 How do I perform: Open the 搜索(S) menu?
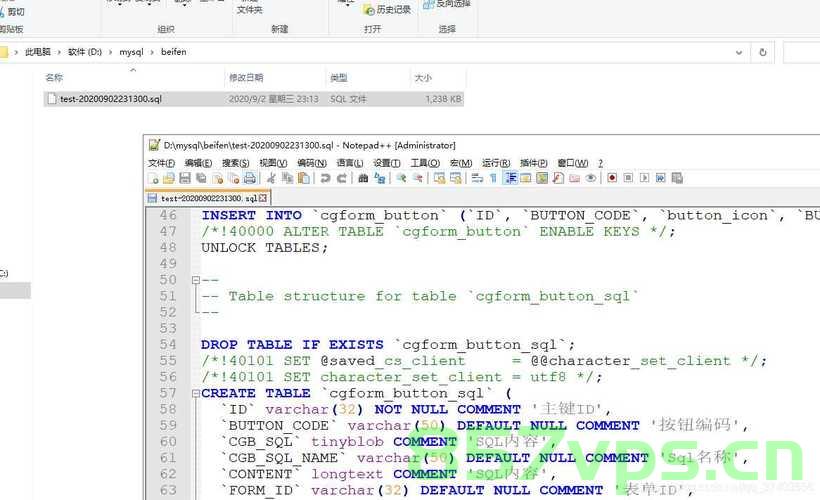[x=236, y=163]
